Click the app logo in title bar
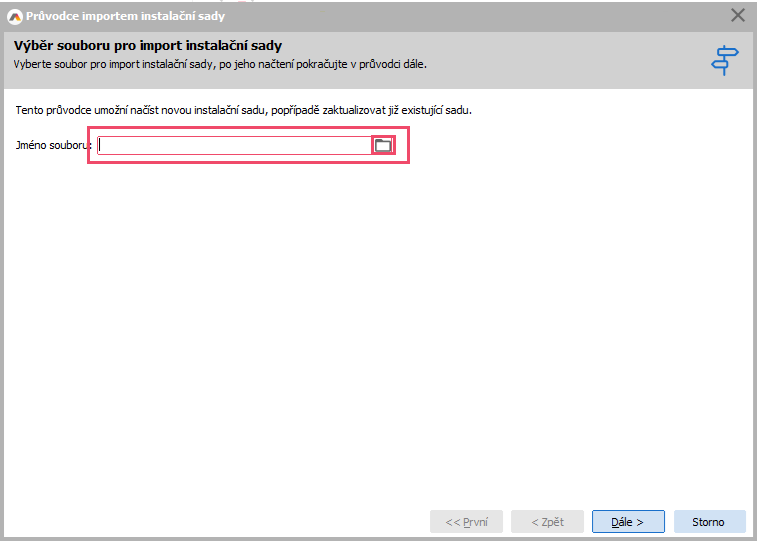This screenshot has width=757, height=541. coord(14,15)
